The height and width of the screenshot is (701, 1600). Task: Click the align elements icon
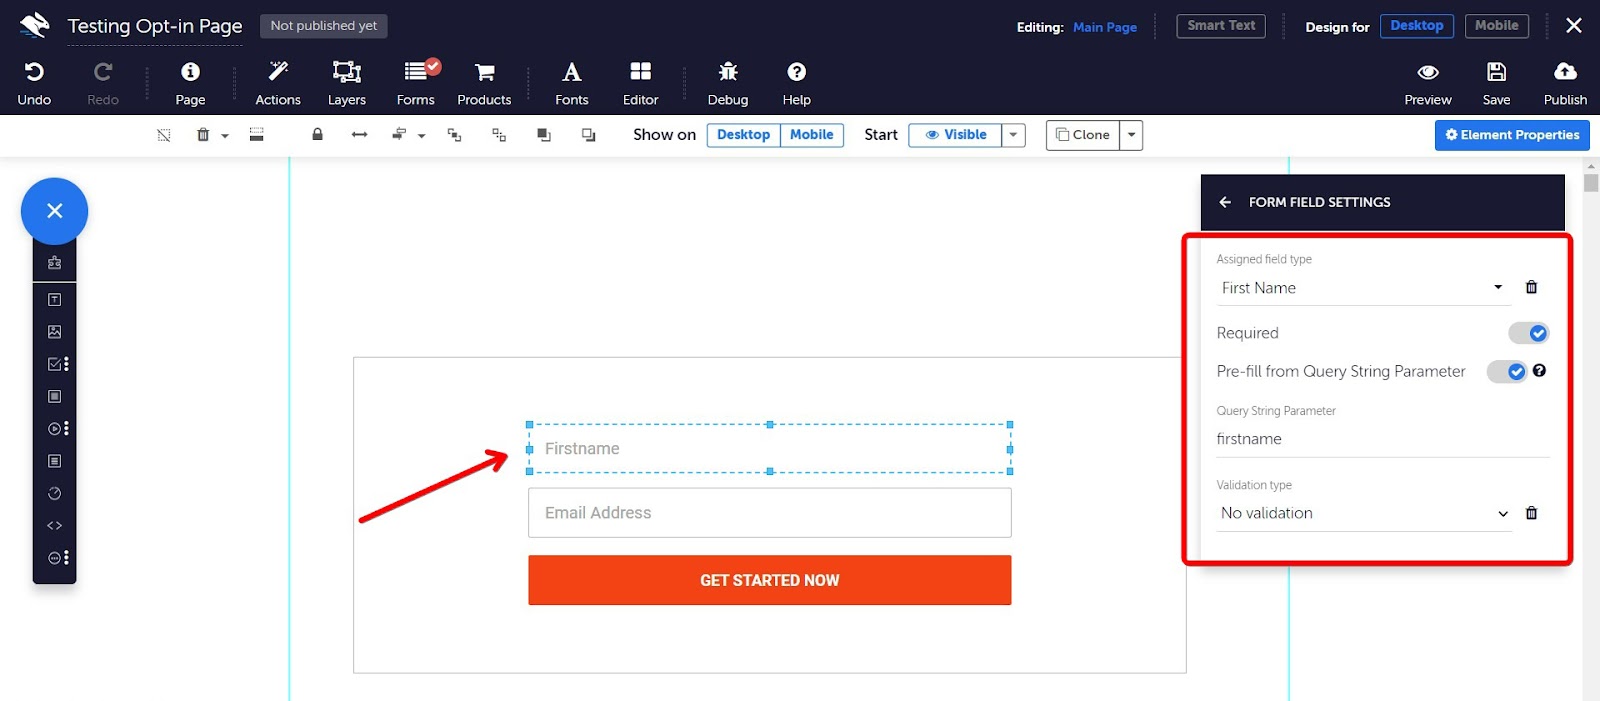[399, 134]
